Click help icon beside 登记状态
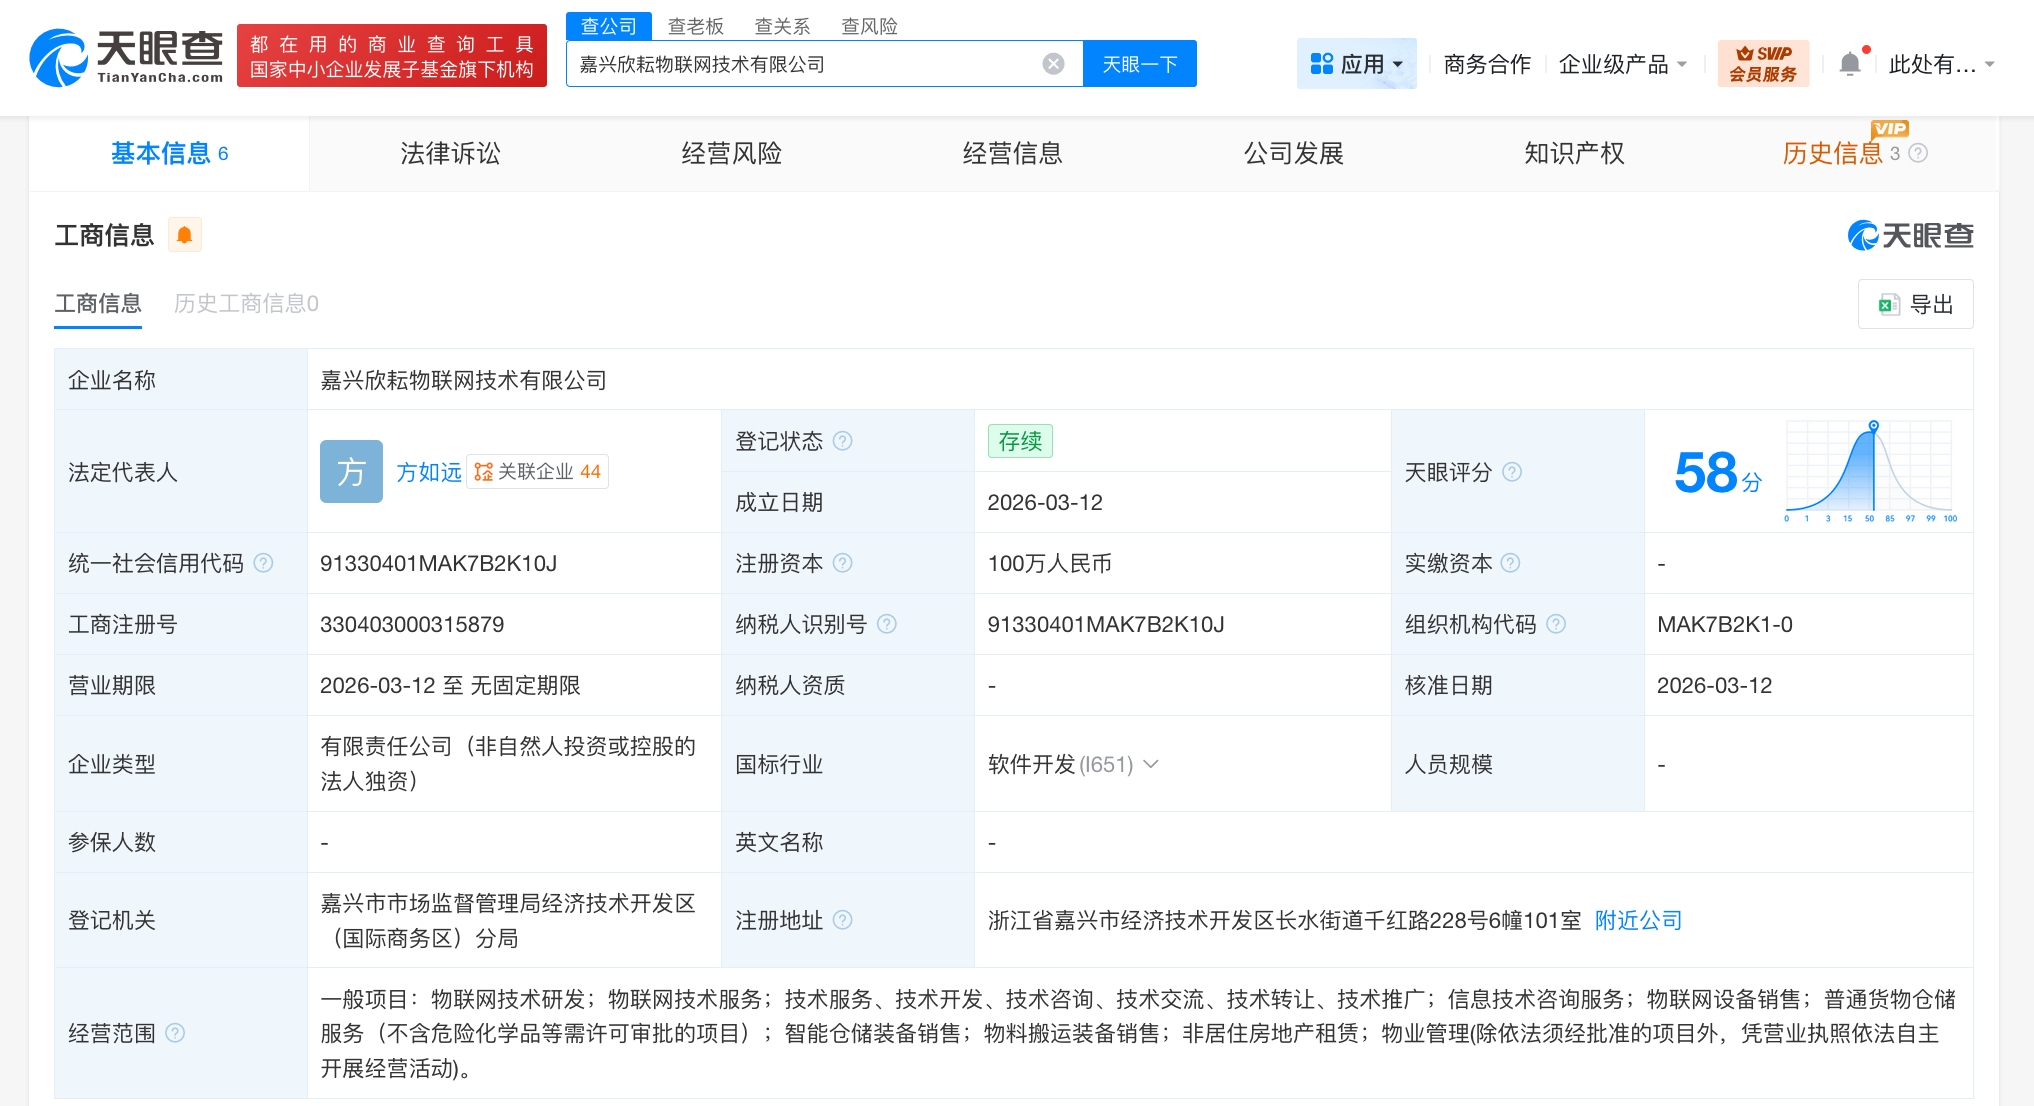This screenshot has width=2034, height=1106. (x=843, y=441)
